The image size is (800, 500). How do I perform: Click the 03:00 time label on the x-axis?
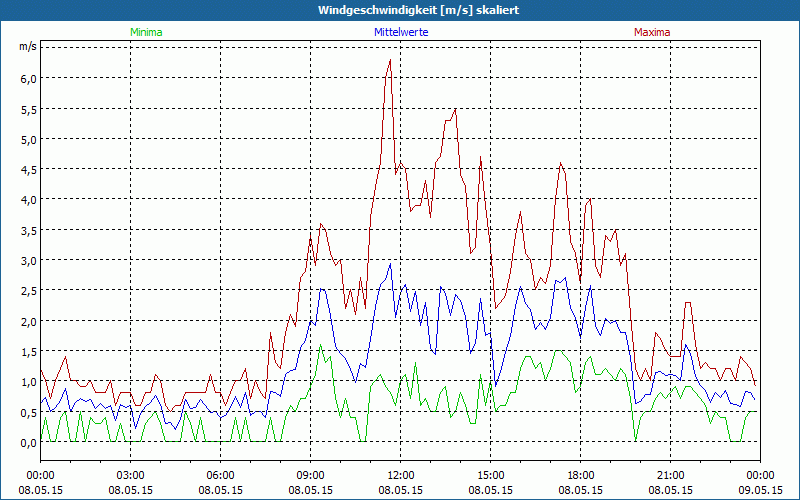pos(131,476)
